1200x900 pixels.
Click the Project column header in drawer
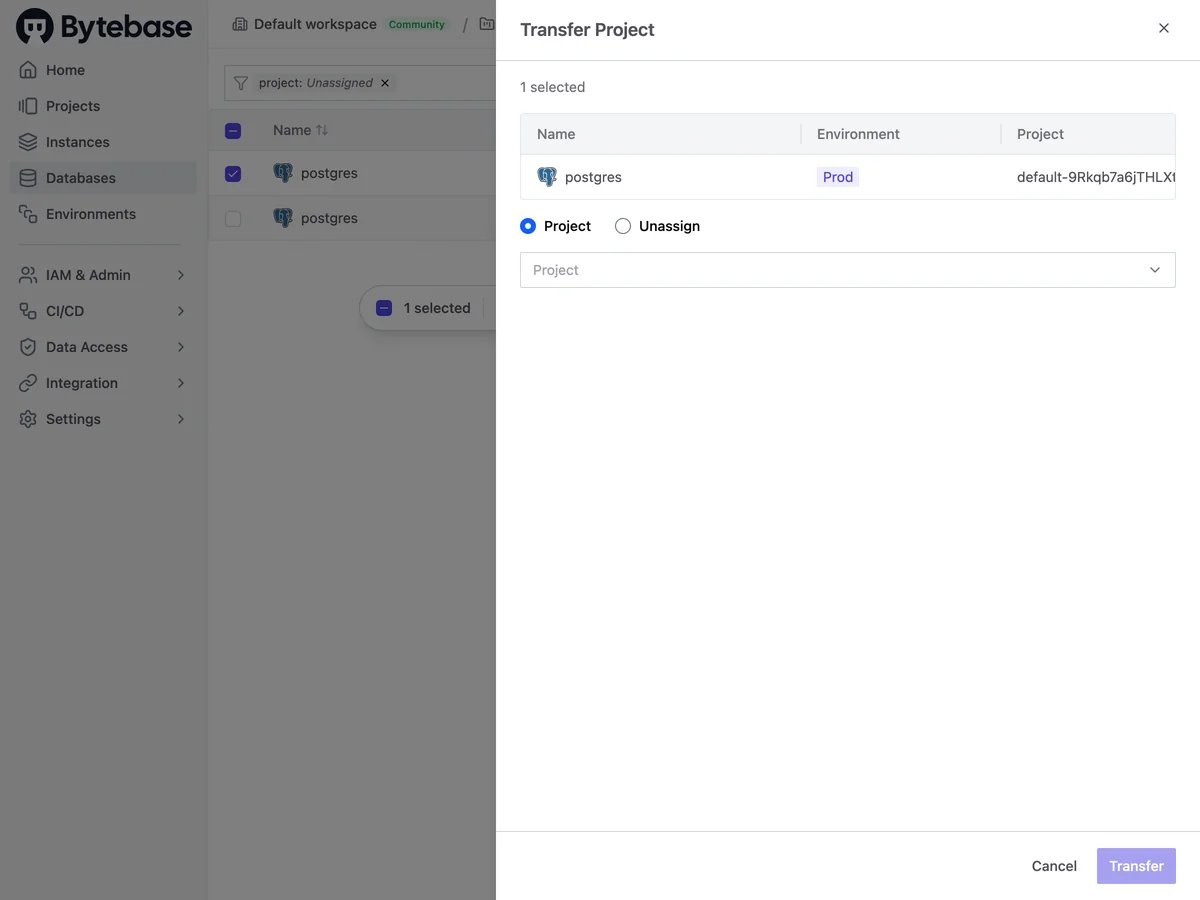[1040, 134]
